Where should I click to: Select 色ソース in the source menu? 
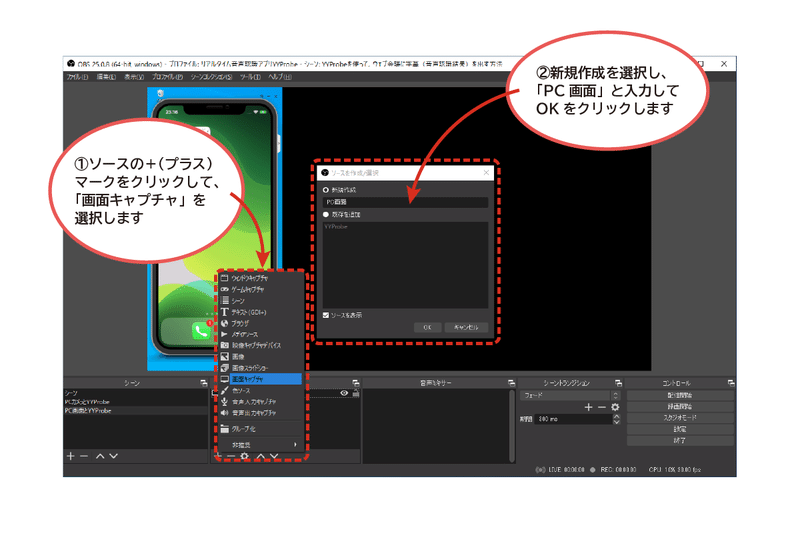(x=260, y=390)
